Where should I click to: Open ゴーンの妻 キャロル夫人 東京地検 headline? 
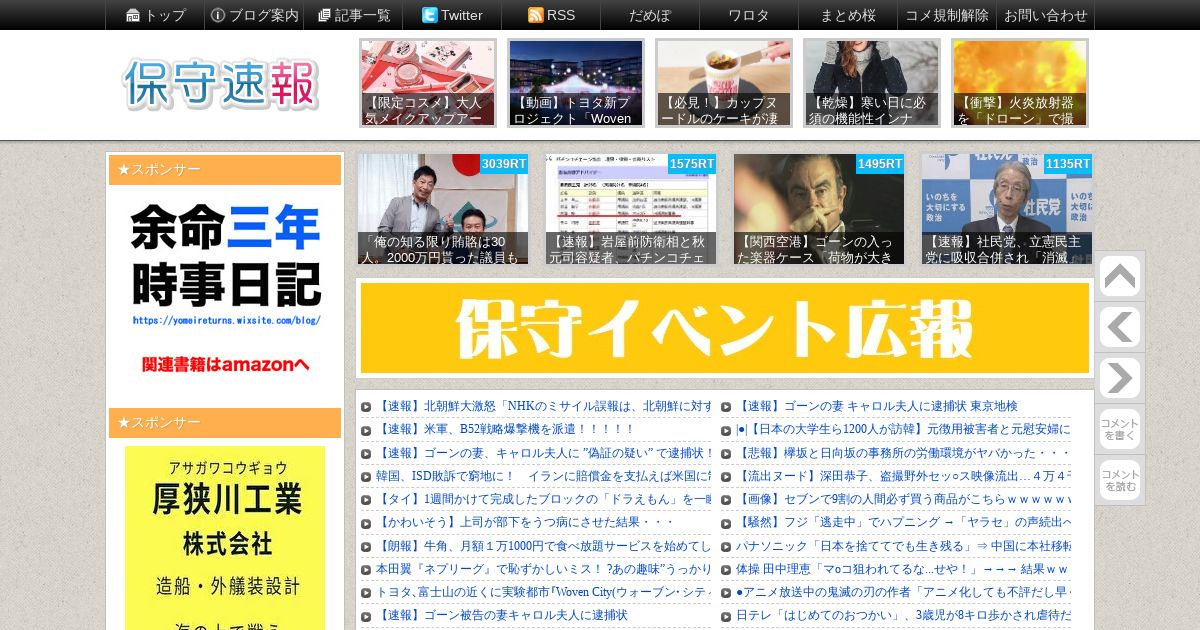pos(877,406)
